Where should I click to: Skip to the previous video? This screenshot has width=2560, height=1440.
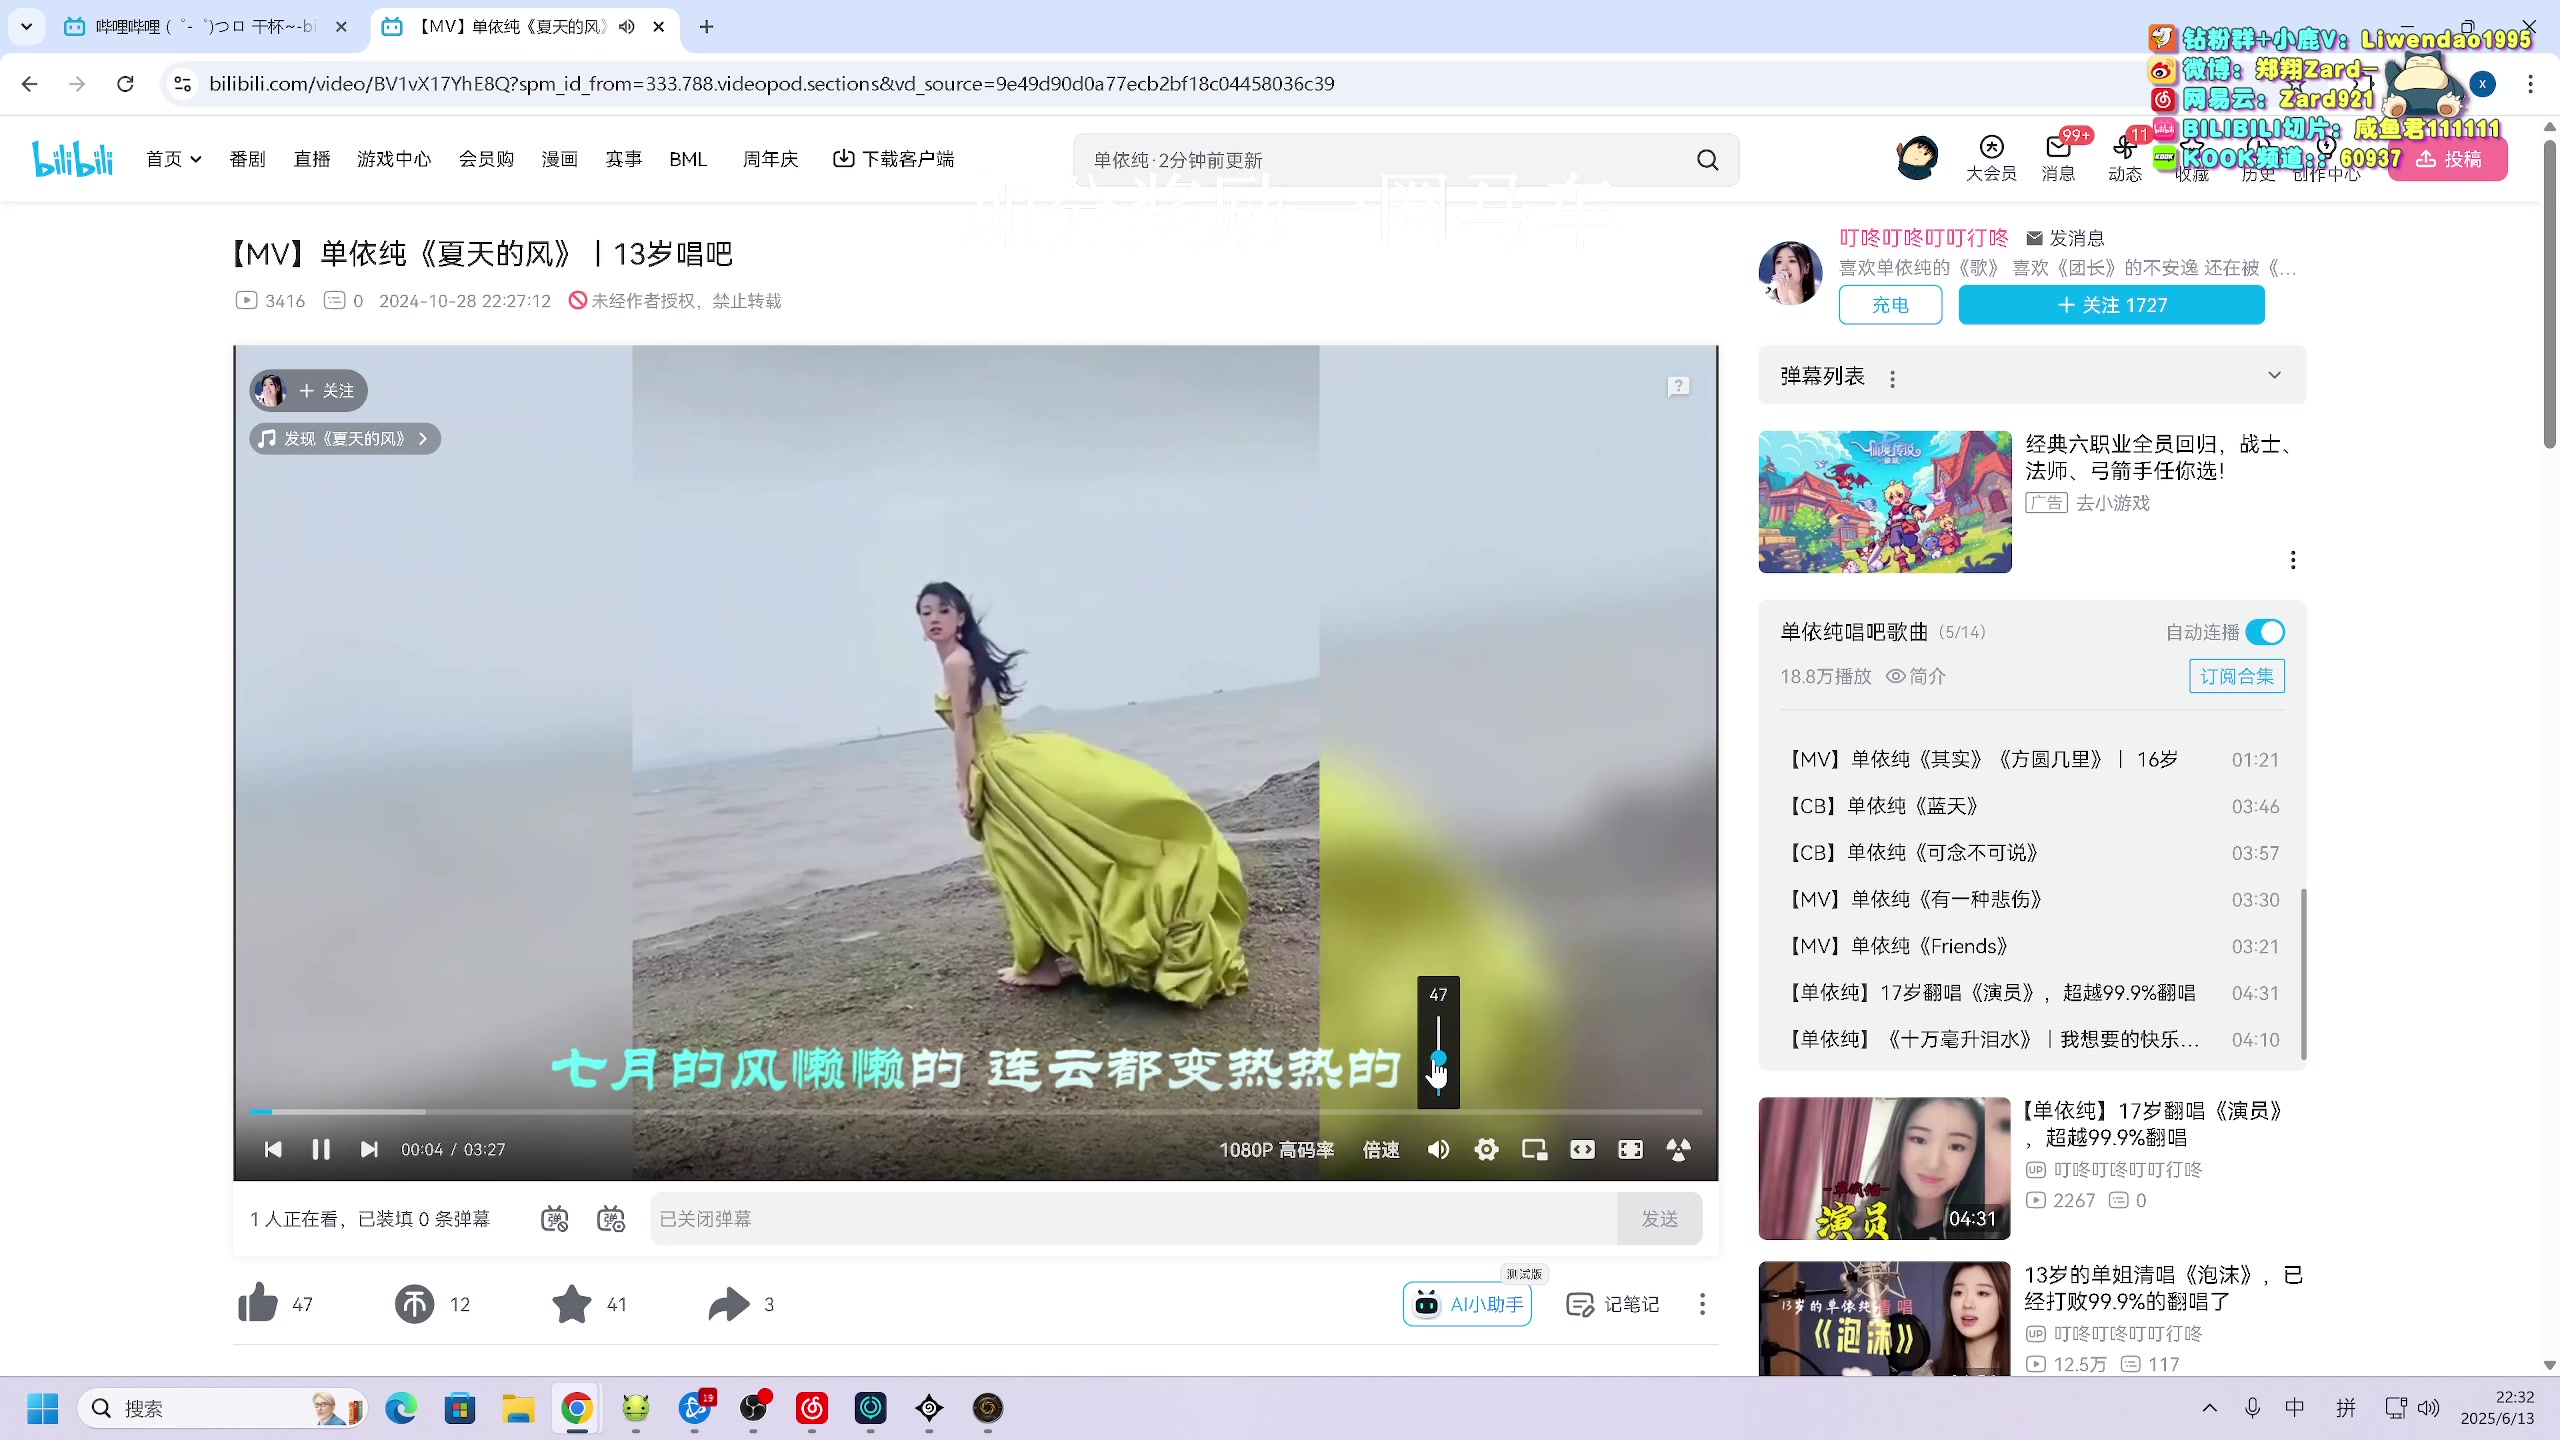[273, 1149]
